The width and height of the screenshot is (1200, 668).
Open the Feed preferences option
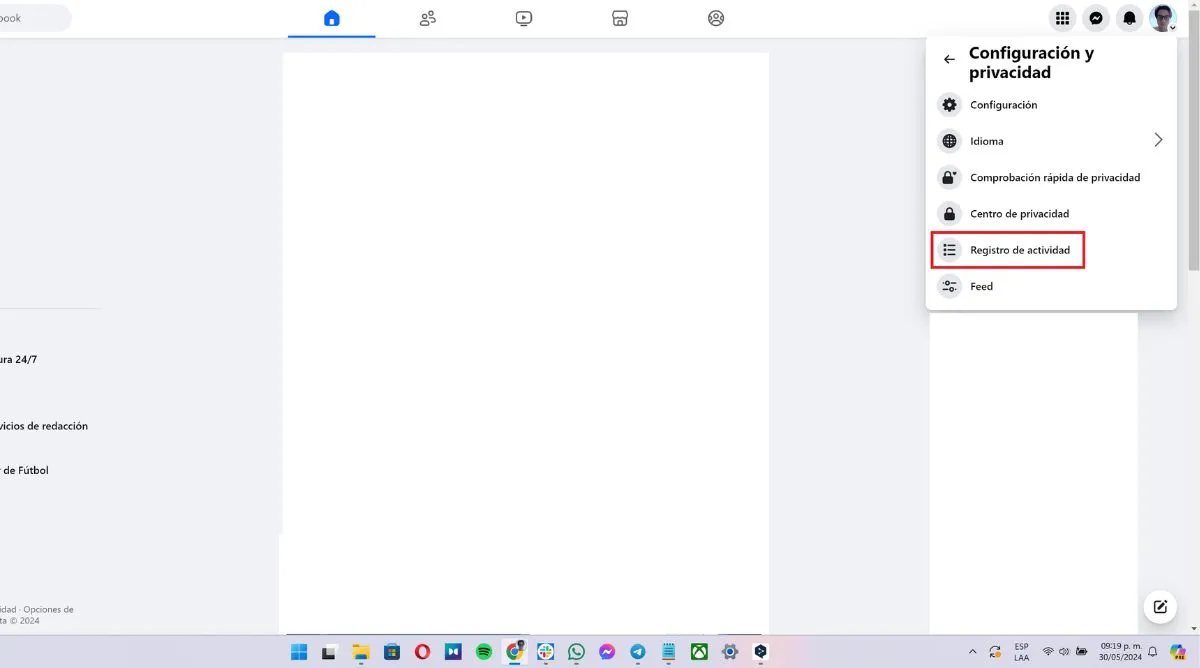981,286
